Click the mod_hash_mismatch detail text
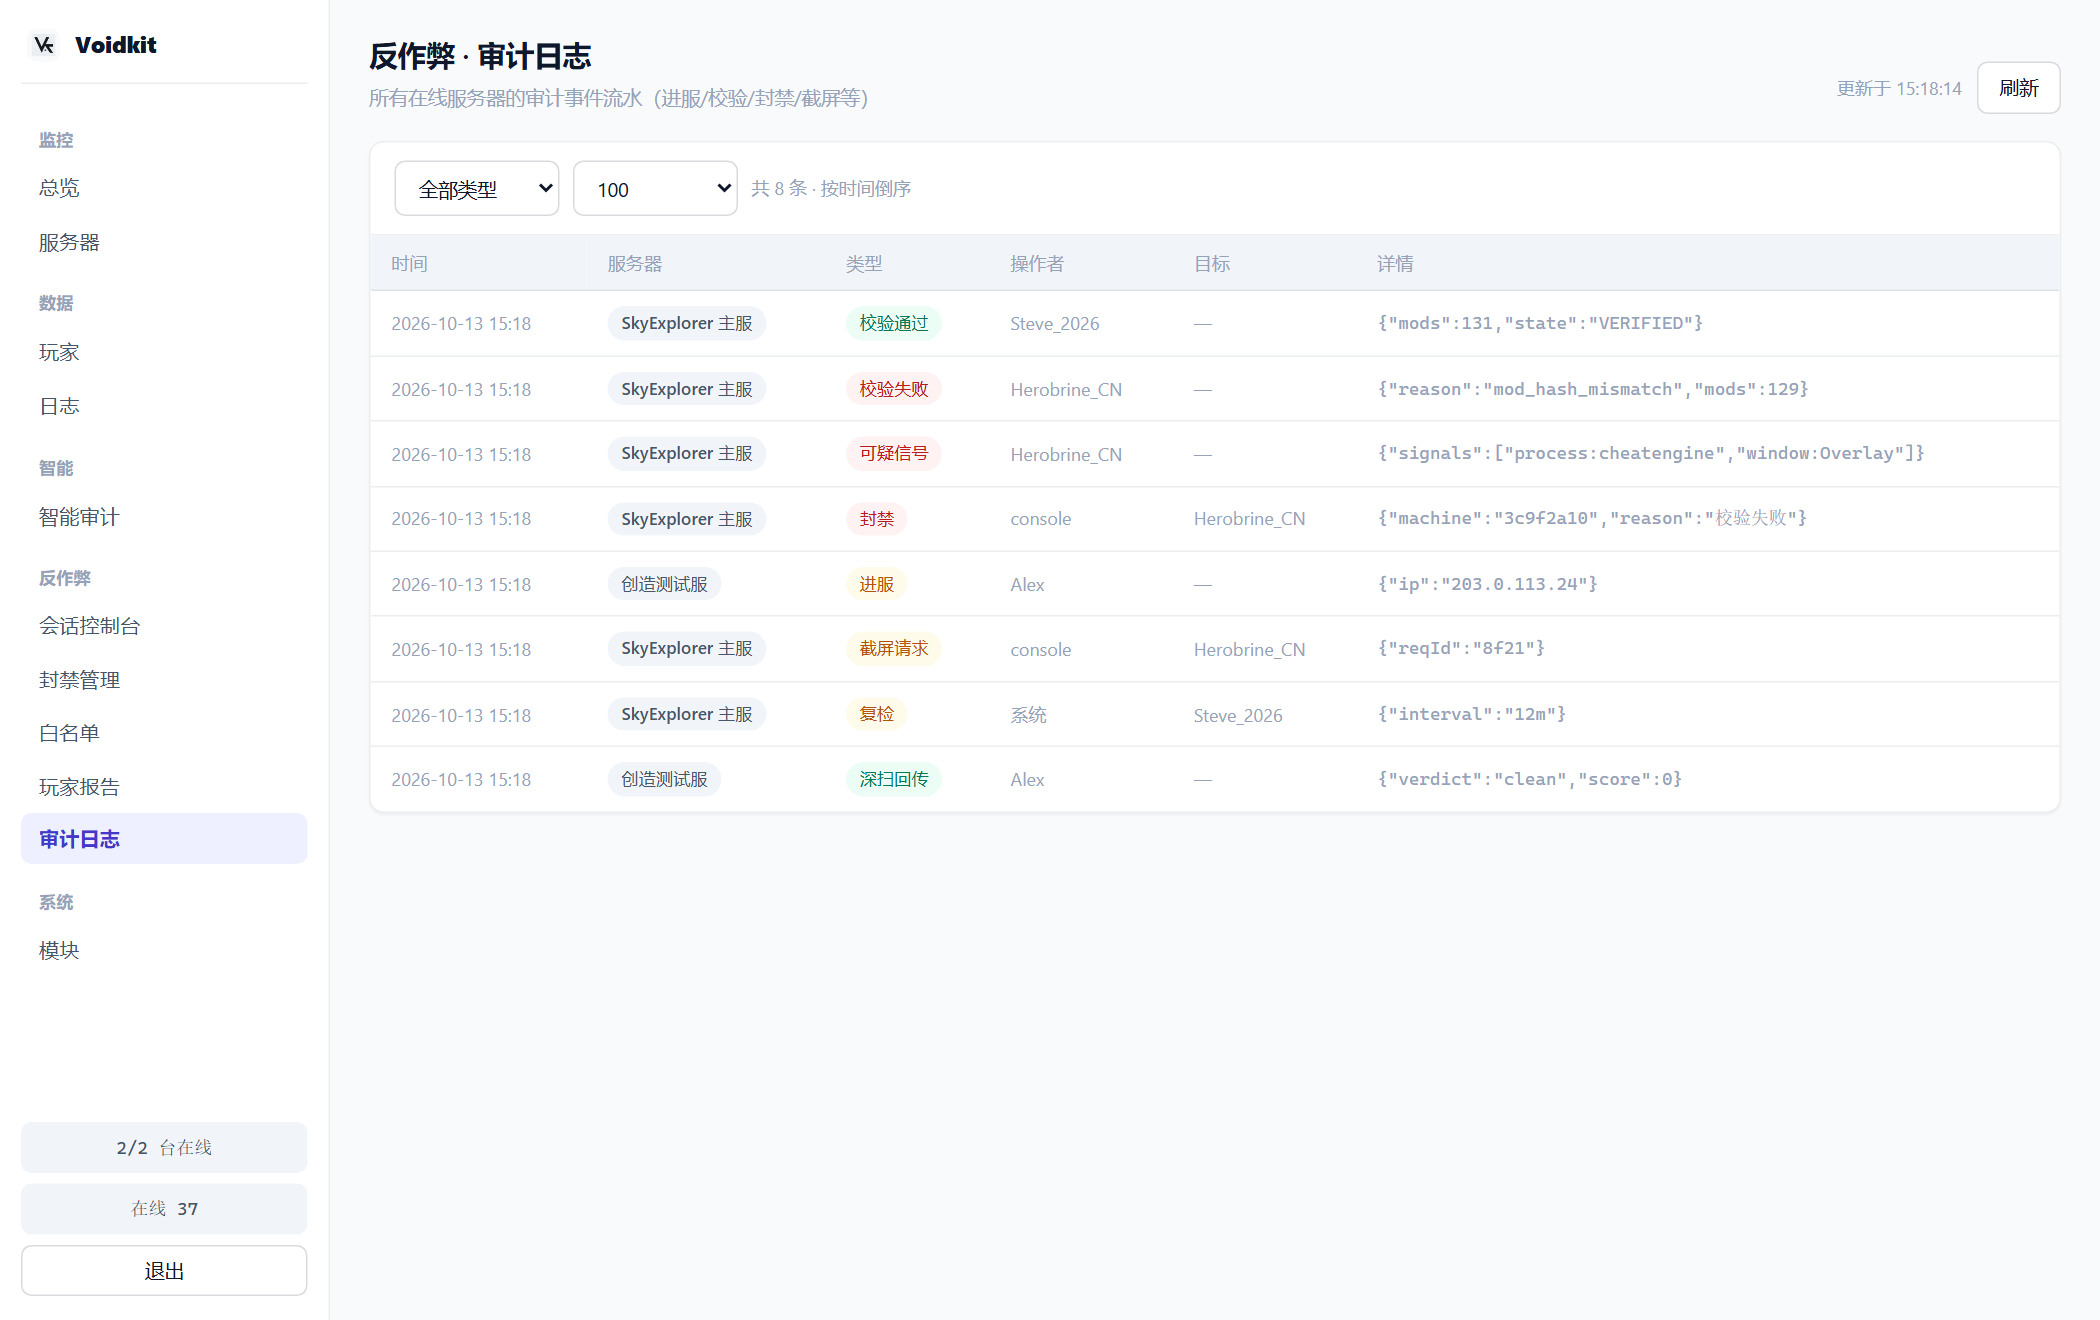Screen dimensions: 2100x1320 pos(1593,389)
